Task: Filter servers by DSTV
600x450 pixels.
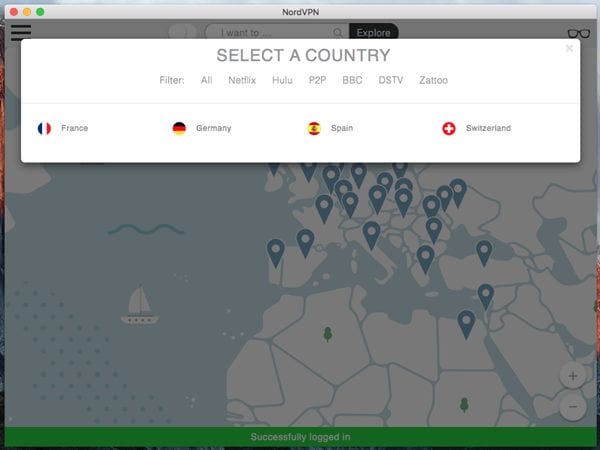Action: (x=390, y=80)
